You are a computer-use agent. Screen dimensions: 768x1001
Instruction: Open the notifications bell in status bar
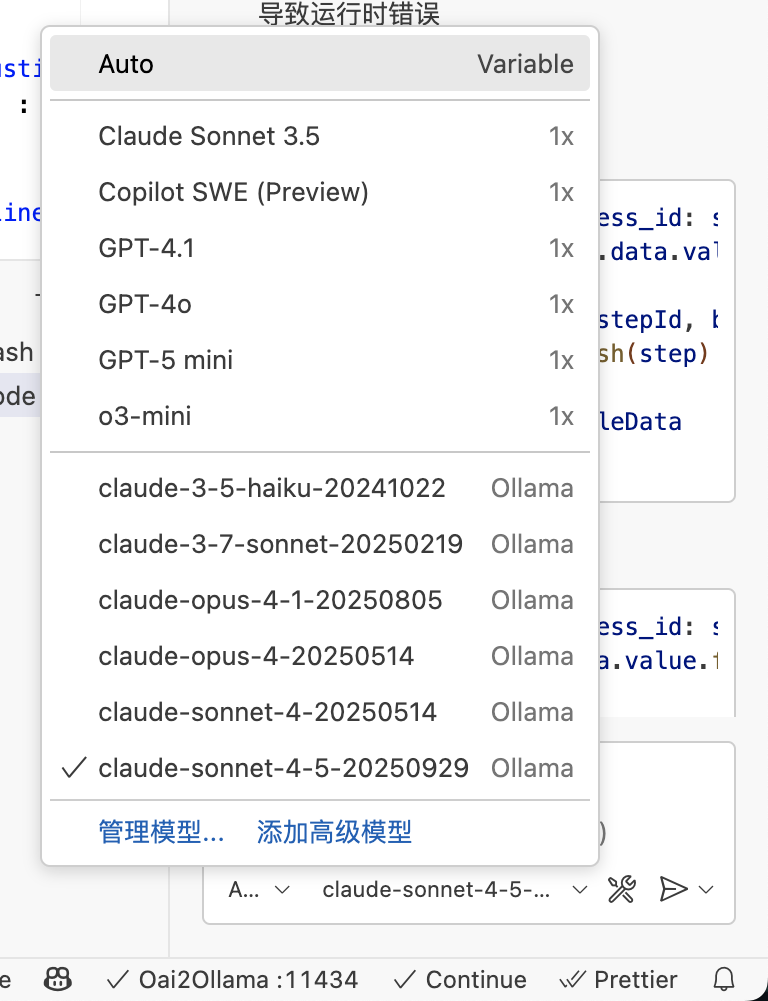(x=723, y=979)
